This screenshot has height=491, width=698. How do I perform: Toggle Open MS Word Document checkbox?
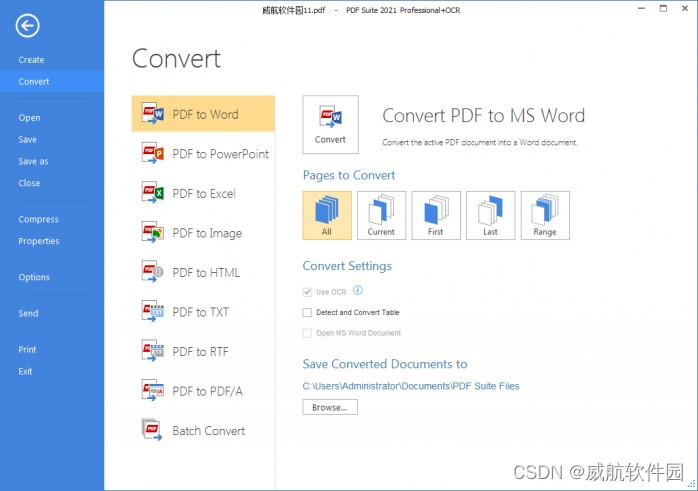[x=307, y=333]
